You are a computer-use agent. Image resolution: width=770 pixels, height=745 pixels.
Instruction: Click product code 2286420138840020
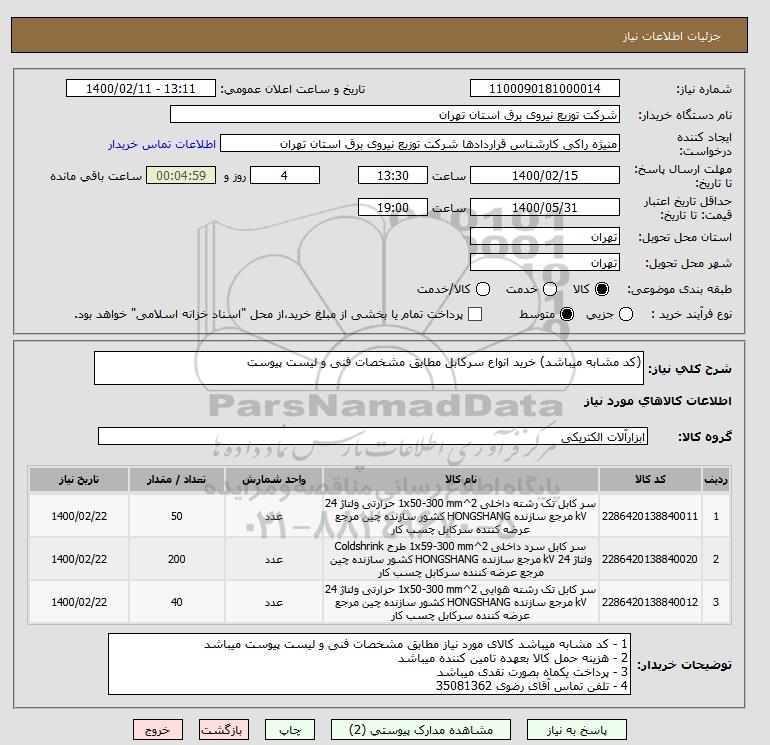point(650,559)
